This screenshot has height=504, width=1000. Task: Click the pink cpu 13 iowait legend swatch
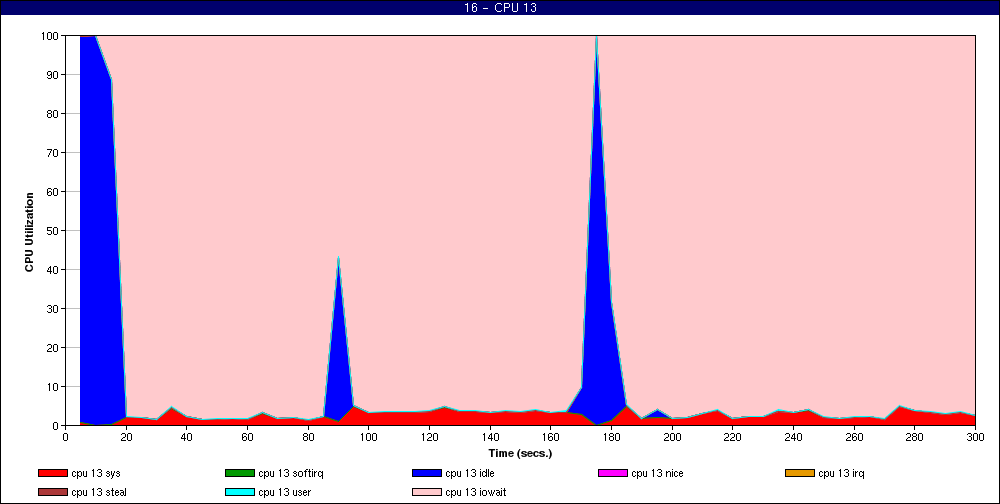click(427, 493)
